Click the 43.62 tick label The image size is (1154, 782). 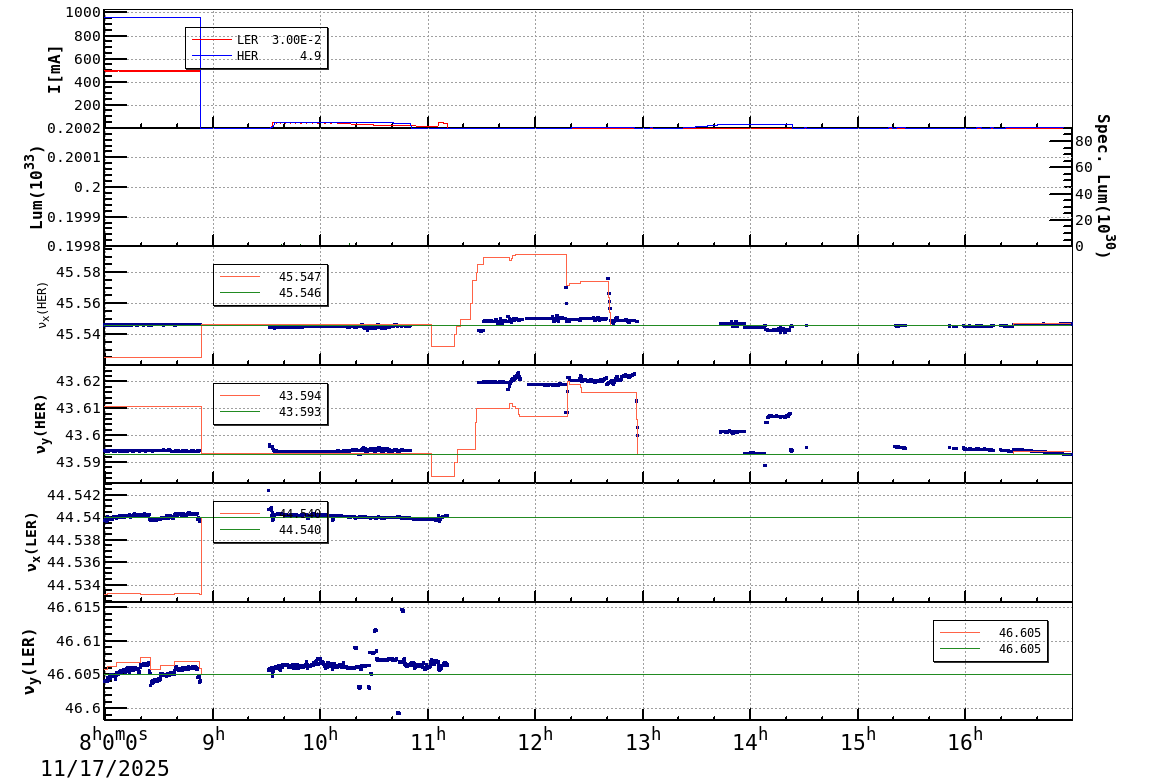(x=78, y=381)
